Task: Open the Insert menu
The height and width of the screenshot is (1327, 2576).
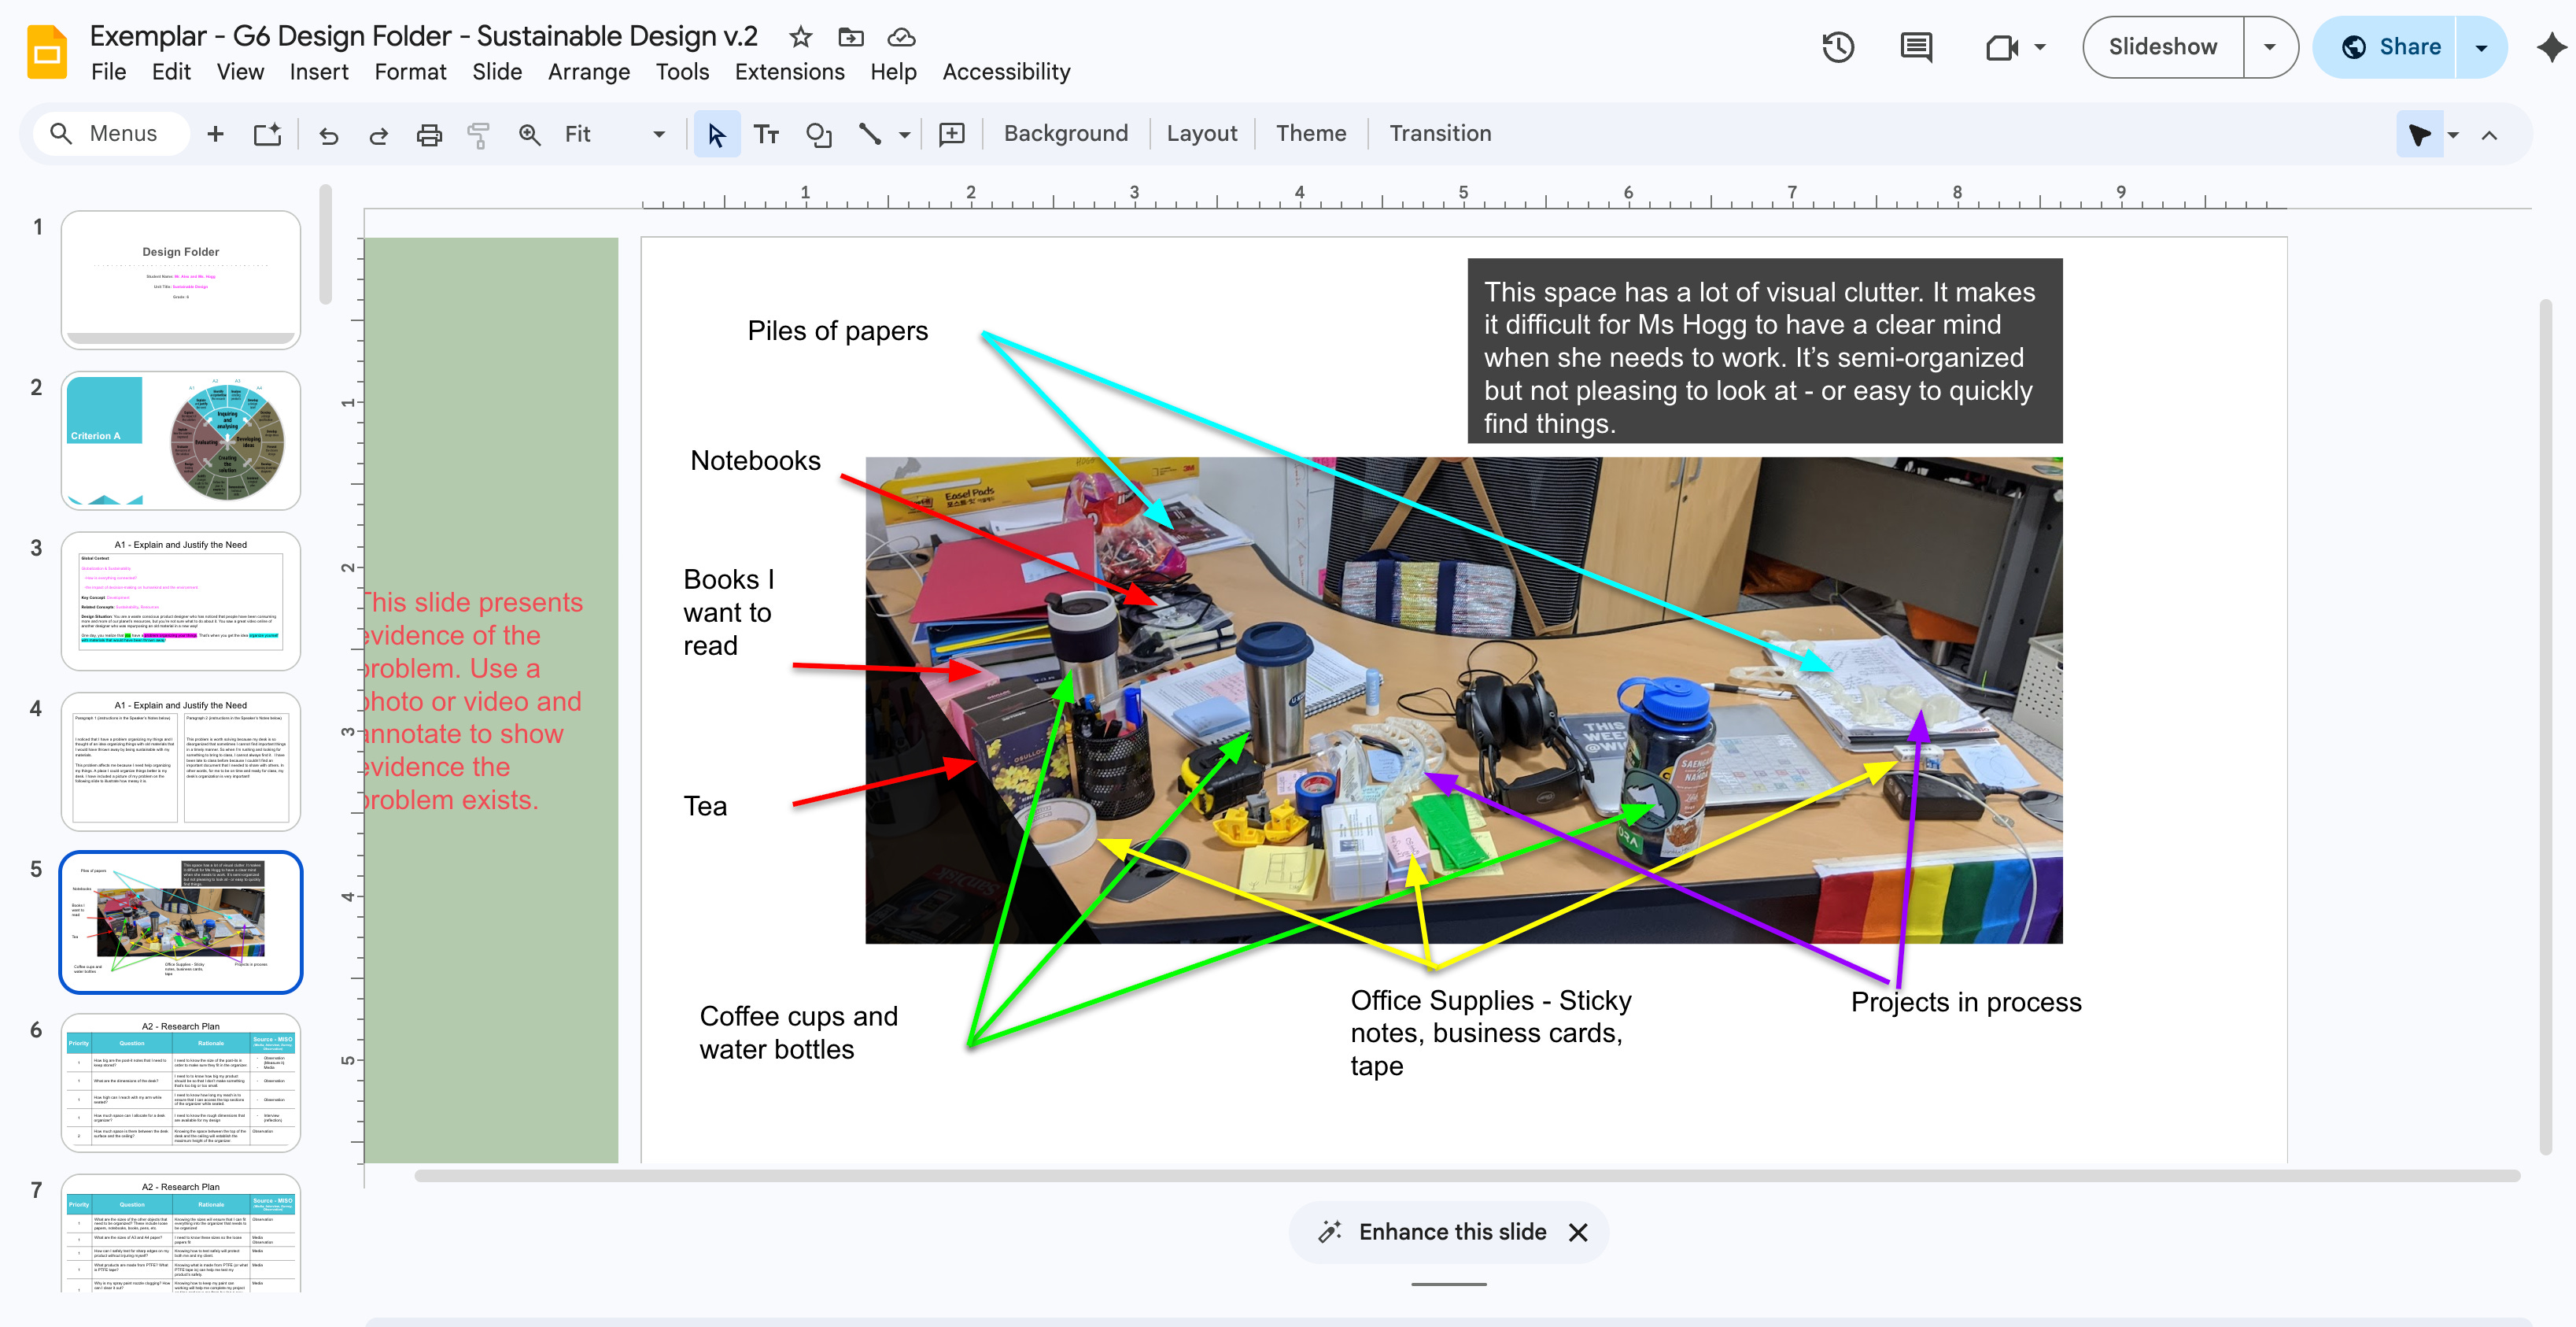Action: [318, 72]
